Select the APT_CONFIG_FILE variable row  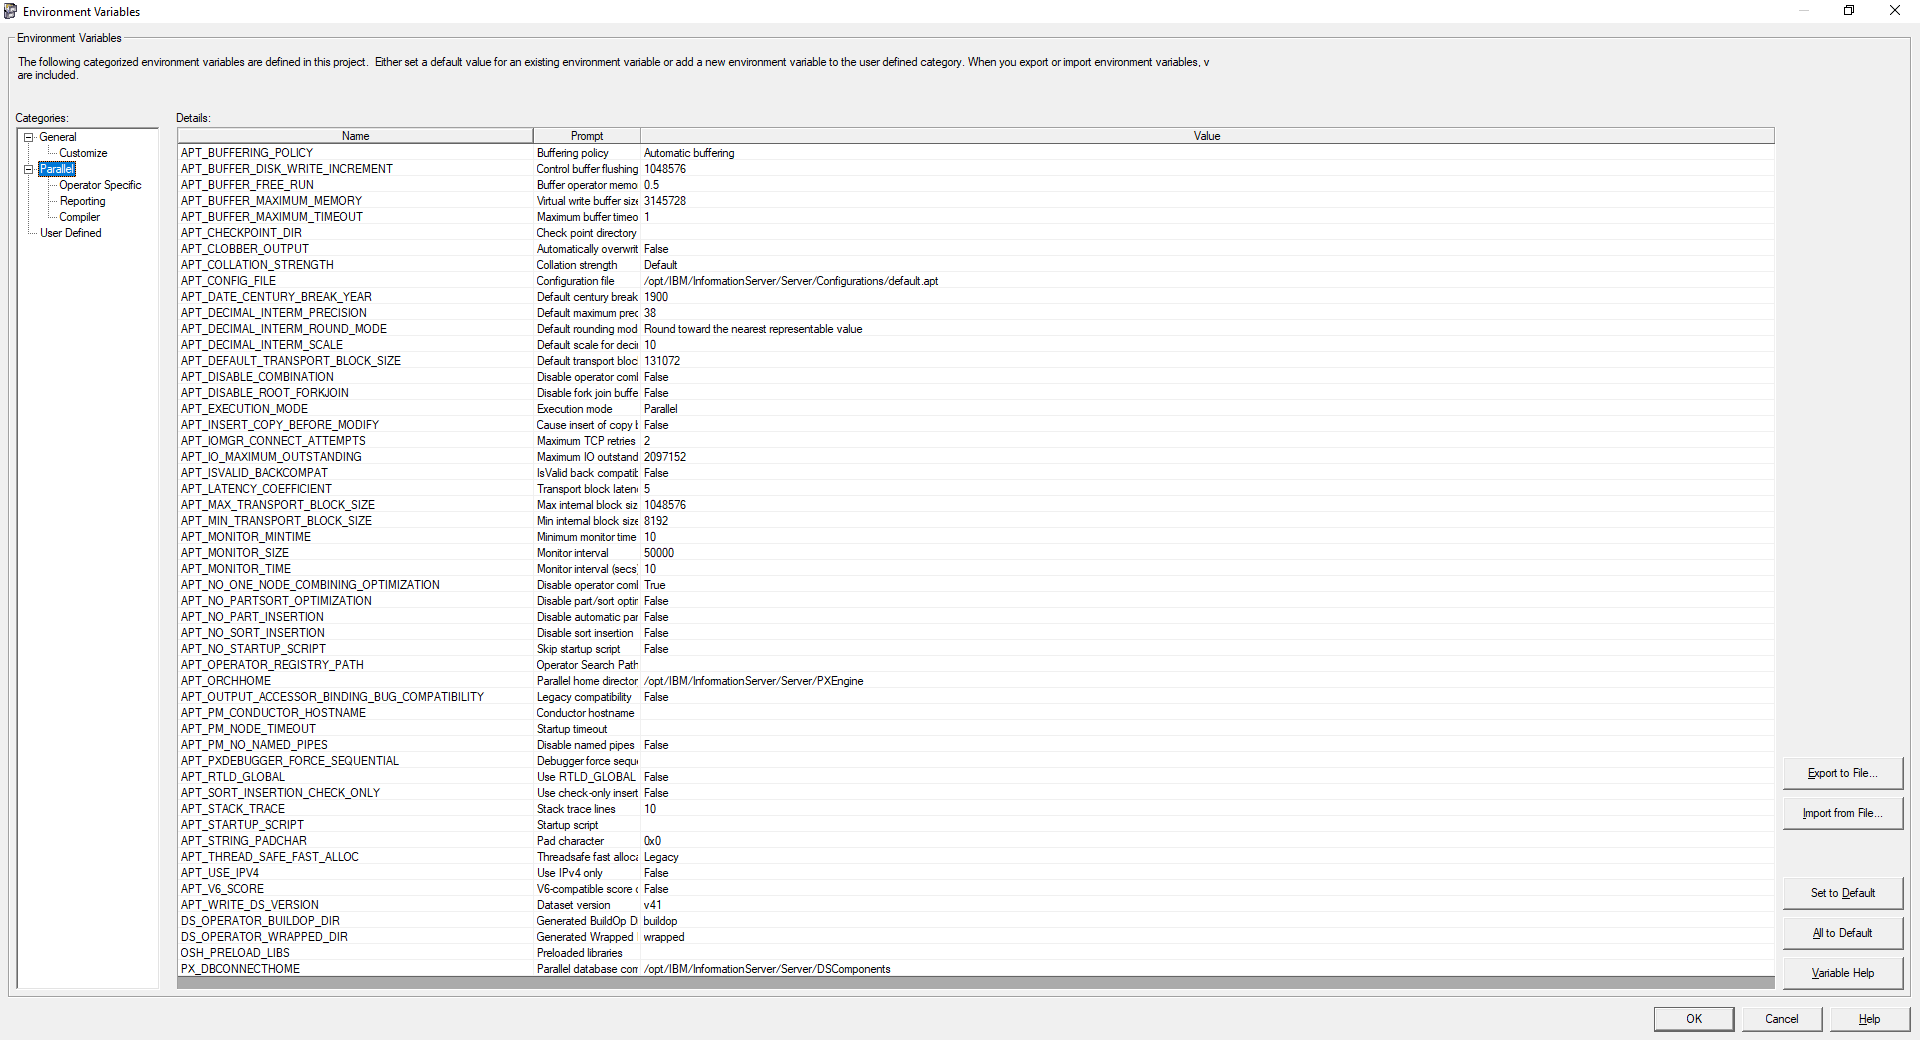pyautogui.click(x=400, y=281)
